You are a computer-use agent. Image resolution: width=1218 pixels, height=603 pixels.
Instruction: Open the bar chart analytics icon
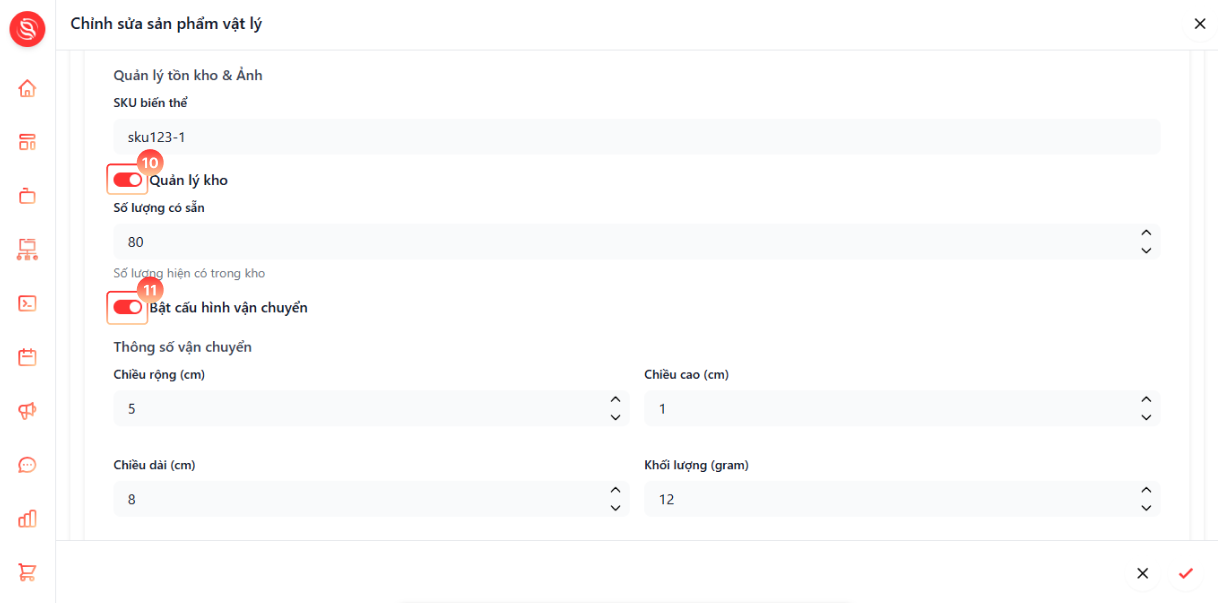click(x=27, y=518)
